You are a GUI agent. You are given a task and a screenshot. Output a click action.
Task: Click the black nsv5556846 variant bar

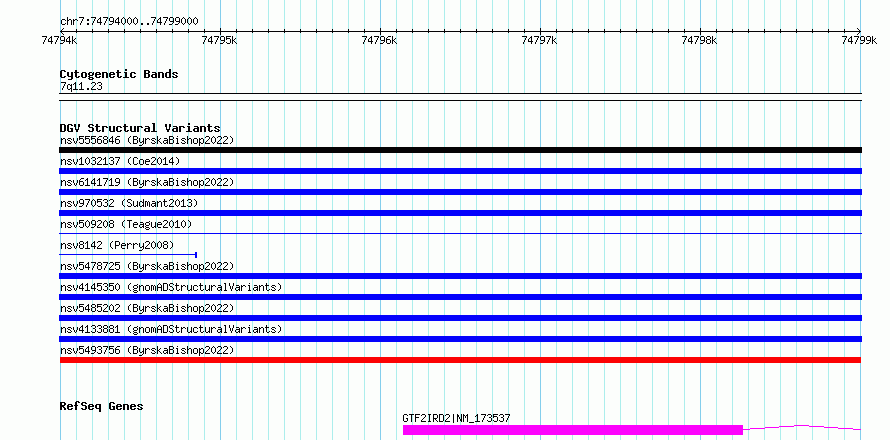click(460, 150)
